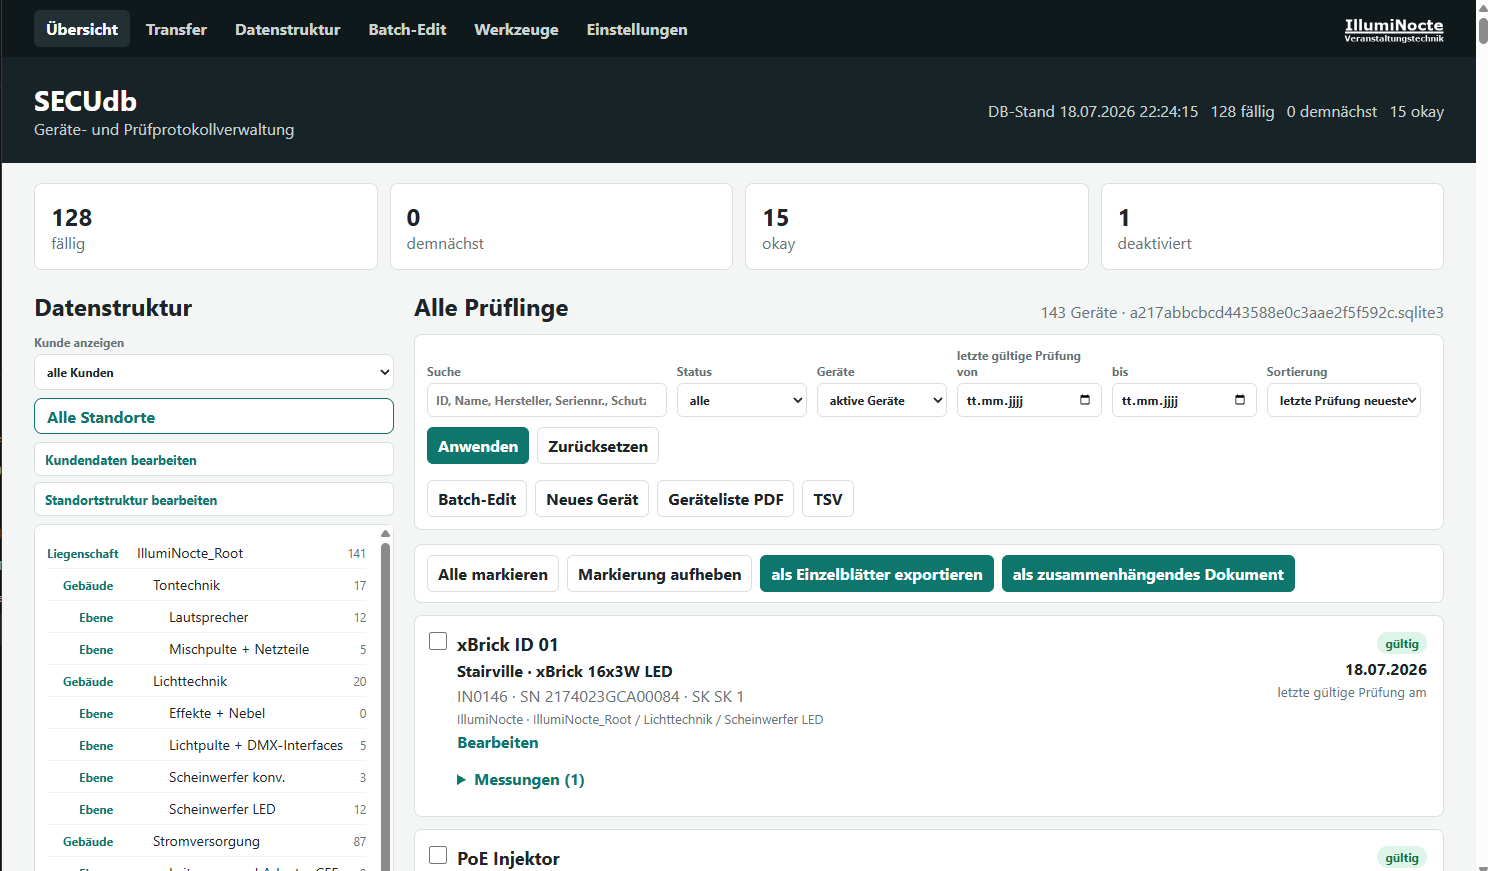Click the '128 fällig' text in the header
Screen dimensions: 1488x871
click(1243, 111)
